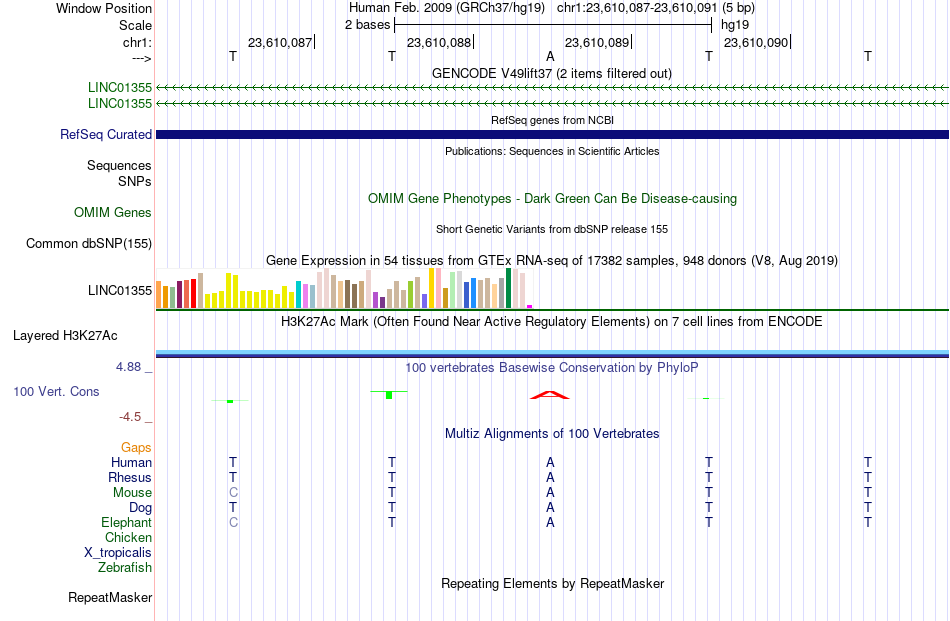Open 100 vertebrates Basewise Conservation by PhyloP title
The width and height of the screenshot is (950, 621).
pyautogui.click(x=551, y=367)
